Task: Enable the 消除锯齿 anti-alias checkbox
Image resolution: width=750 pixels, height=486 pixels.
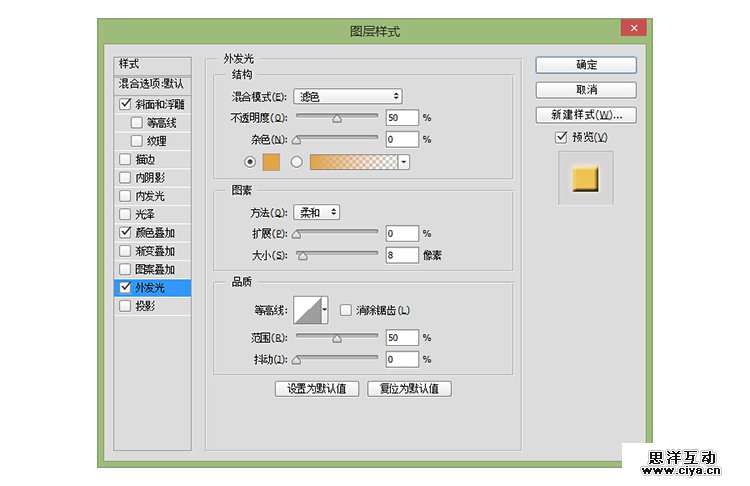Action: coord(346,310)
